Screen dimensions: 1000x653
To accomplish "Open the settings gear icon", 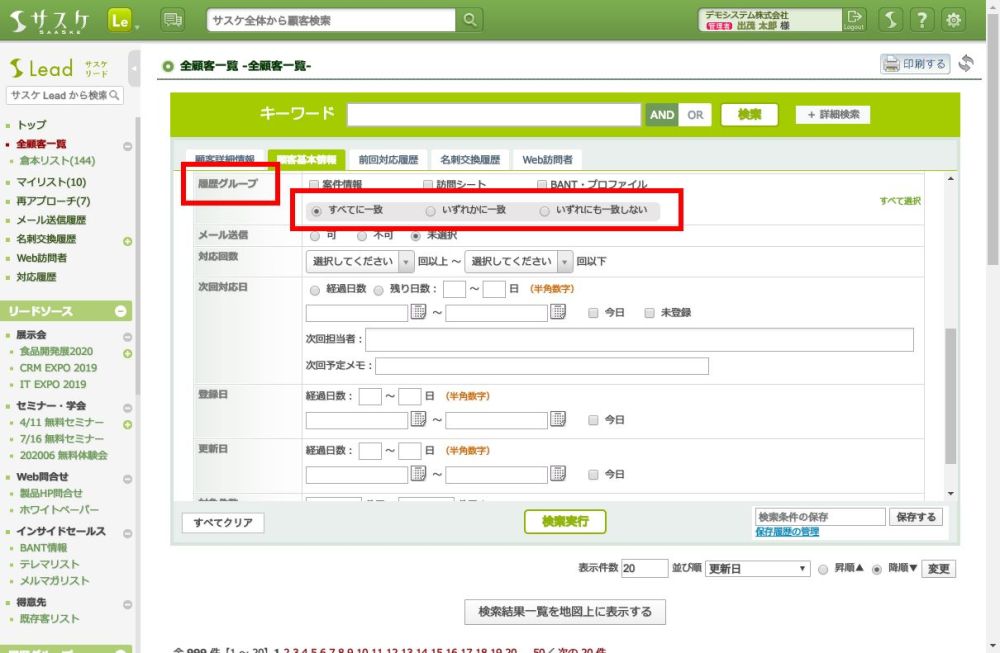I will click(x=954, y=20).
